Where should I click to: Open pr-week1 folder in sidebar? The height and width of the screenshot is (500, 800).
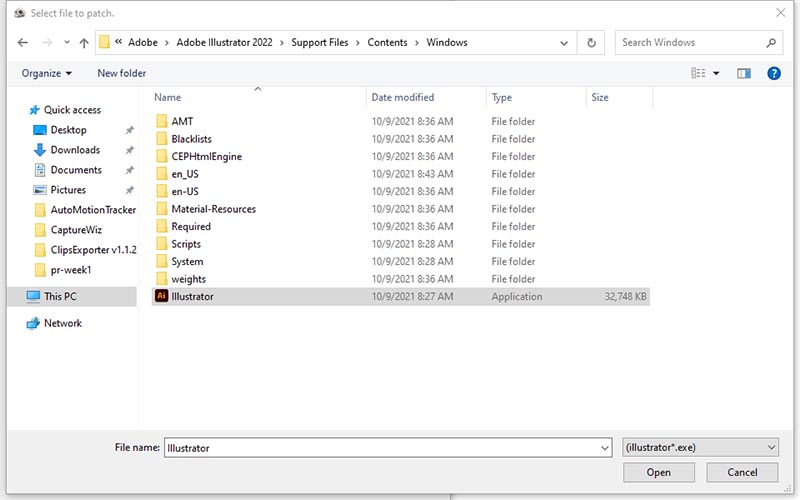[x=70, y=270]
